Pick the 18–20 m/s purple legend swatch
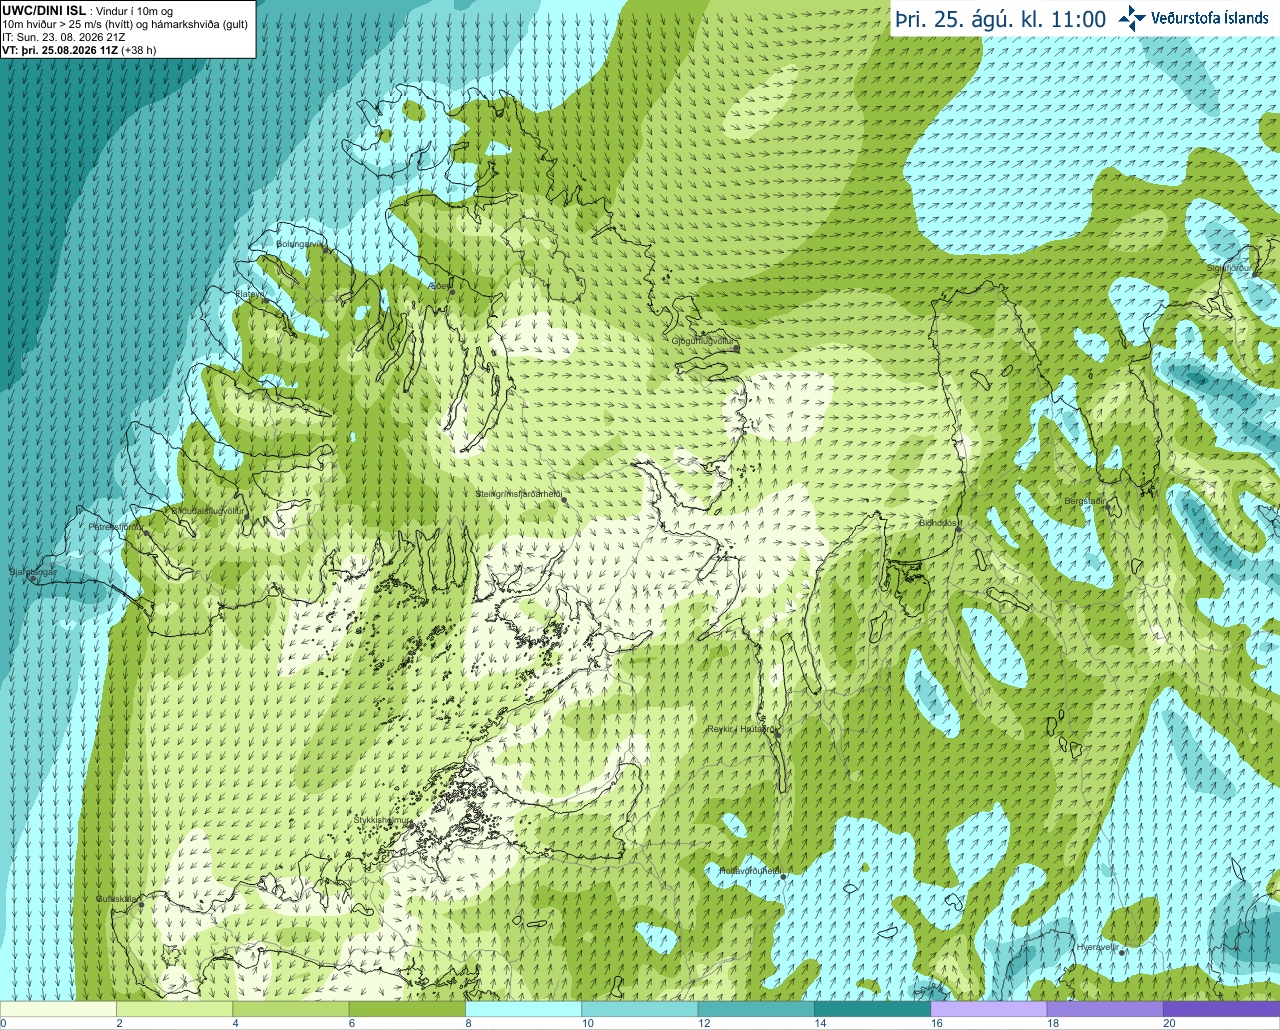Image resolution: width=1280 pixels, height=1030 pixels. pos(1105,1009)
